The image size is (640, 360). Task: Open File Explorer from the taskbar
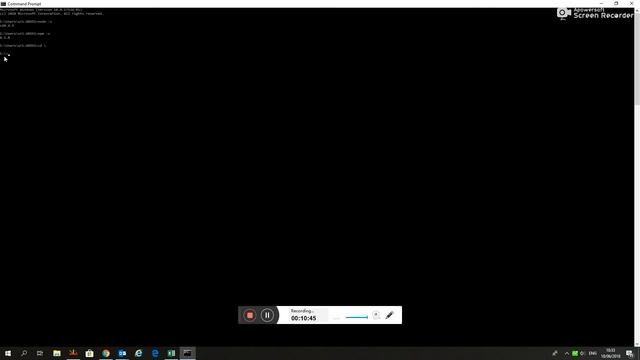pyautogui.click(x=57, y=353)
